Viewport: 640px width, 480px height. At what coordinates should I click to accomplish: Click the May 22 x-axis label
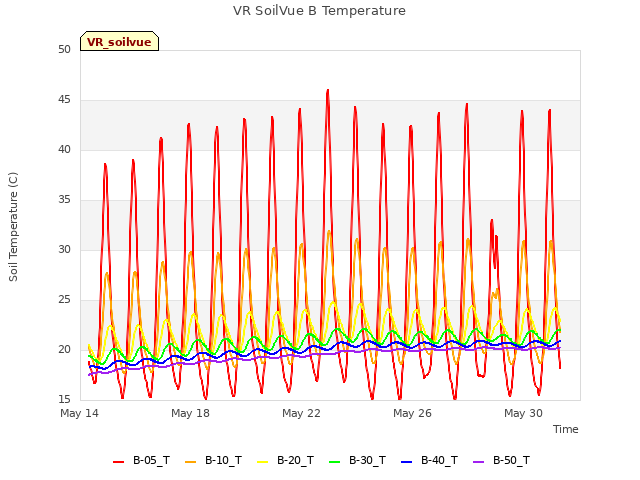pos(301,413)
